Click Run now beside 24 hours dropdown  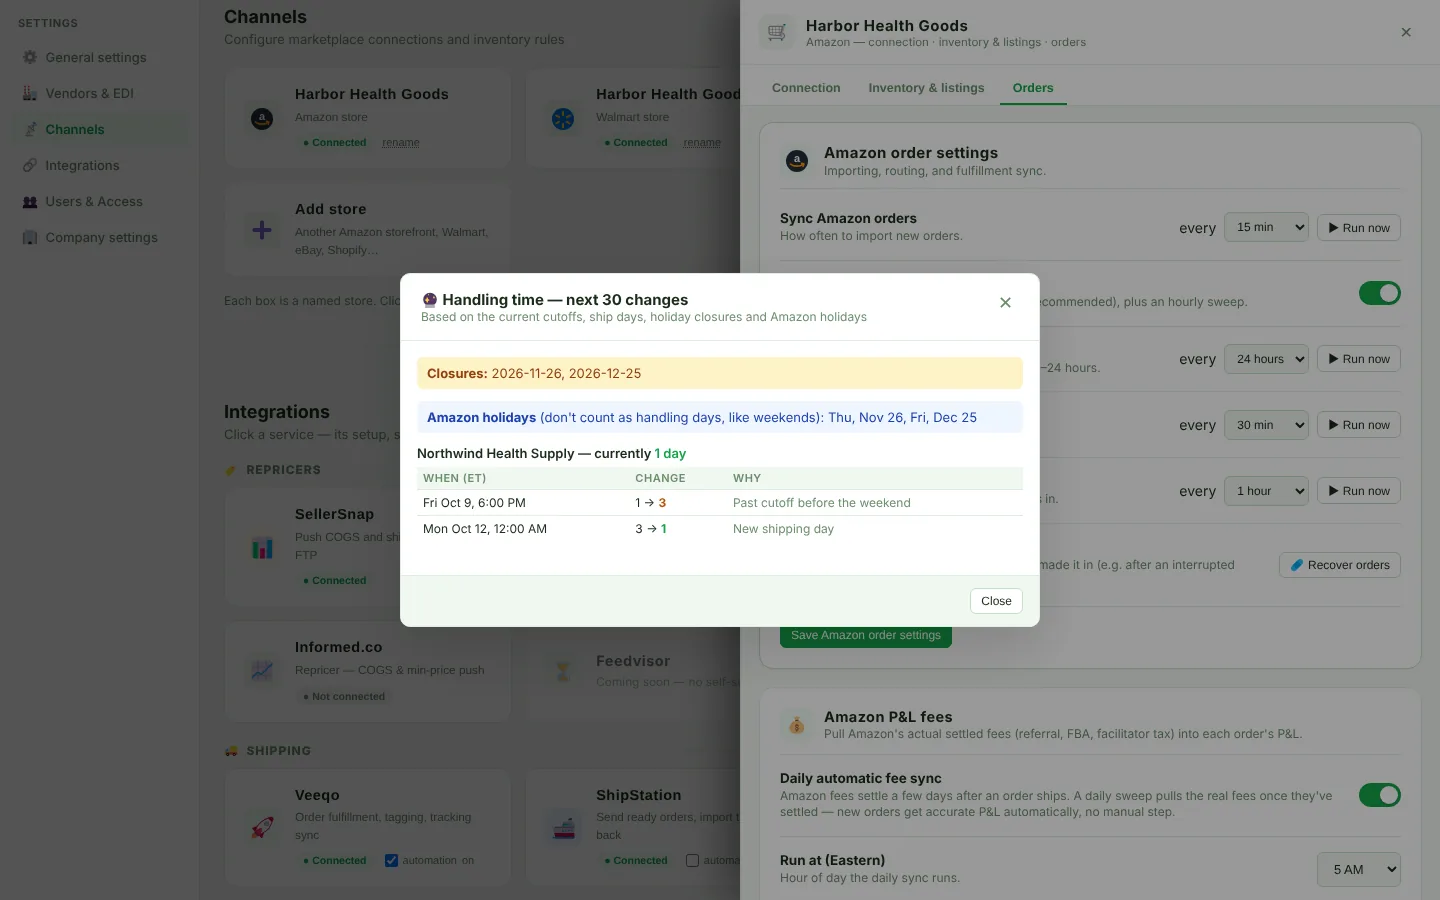[1359, 359]
